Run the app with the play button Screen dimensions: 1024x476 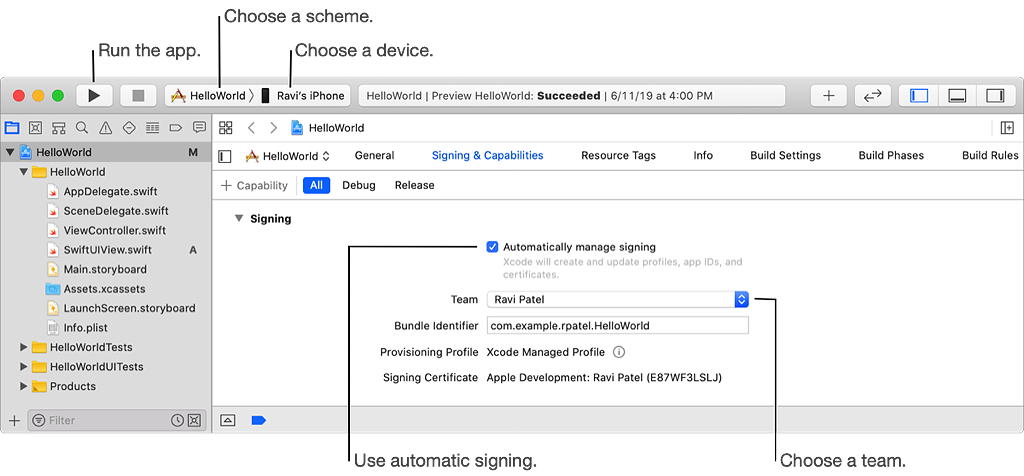click(94, 95)
